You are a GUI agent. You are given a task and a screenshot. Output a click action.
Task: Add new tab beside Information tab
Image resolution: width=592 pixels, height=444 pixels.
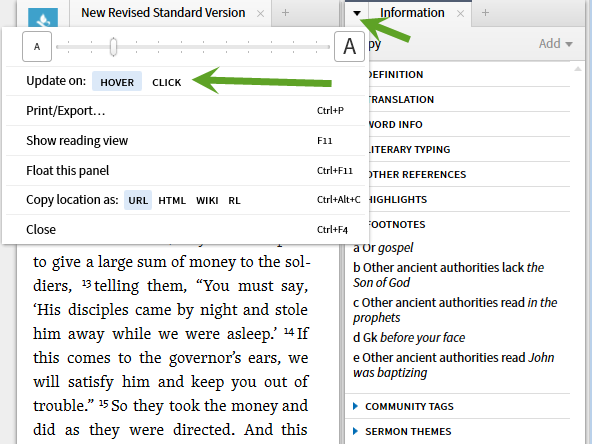486,13
